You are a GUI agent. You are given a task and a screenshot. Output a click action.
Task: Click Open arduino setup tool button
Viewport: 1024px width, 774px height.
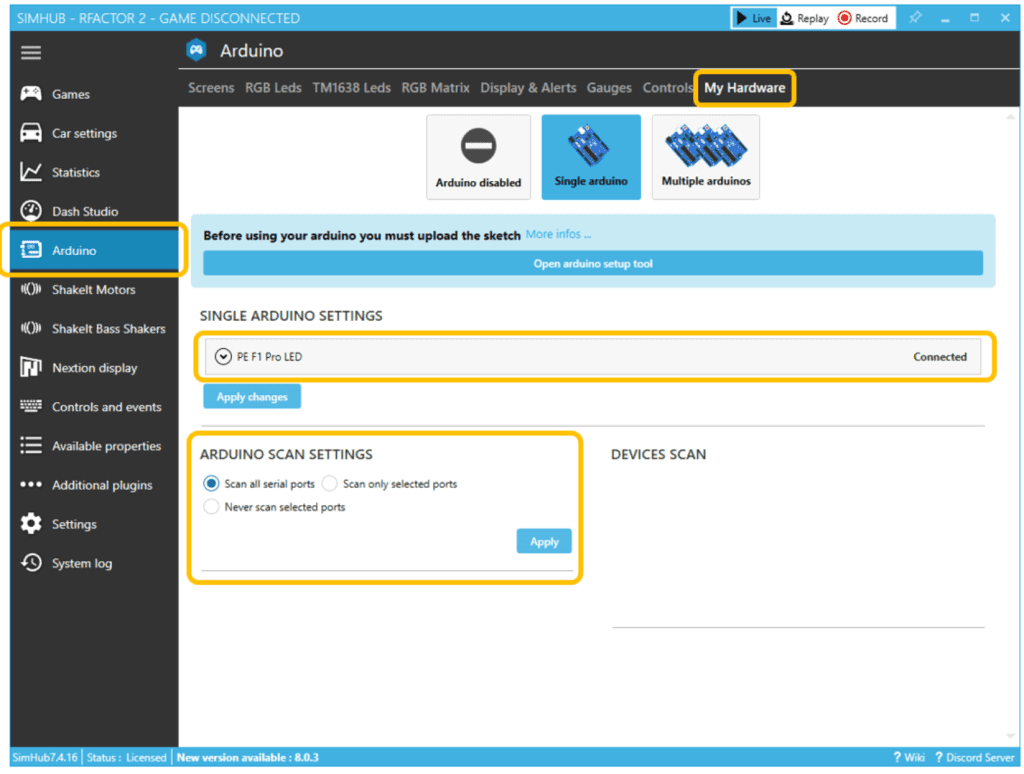tap(592, 264)
